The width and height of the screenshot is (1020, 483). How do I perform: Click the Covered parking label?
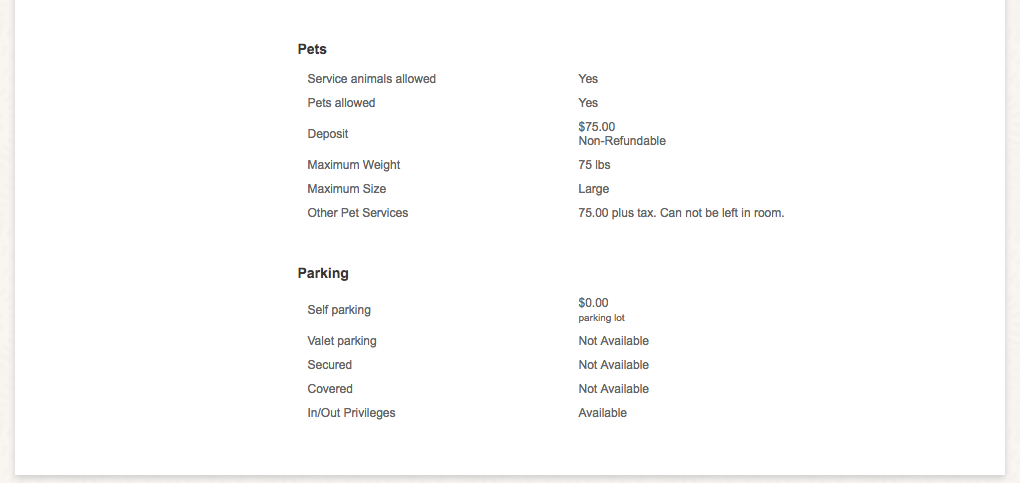pyautogui.click(x=330, y=389)
